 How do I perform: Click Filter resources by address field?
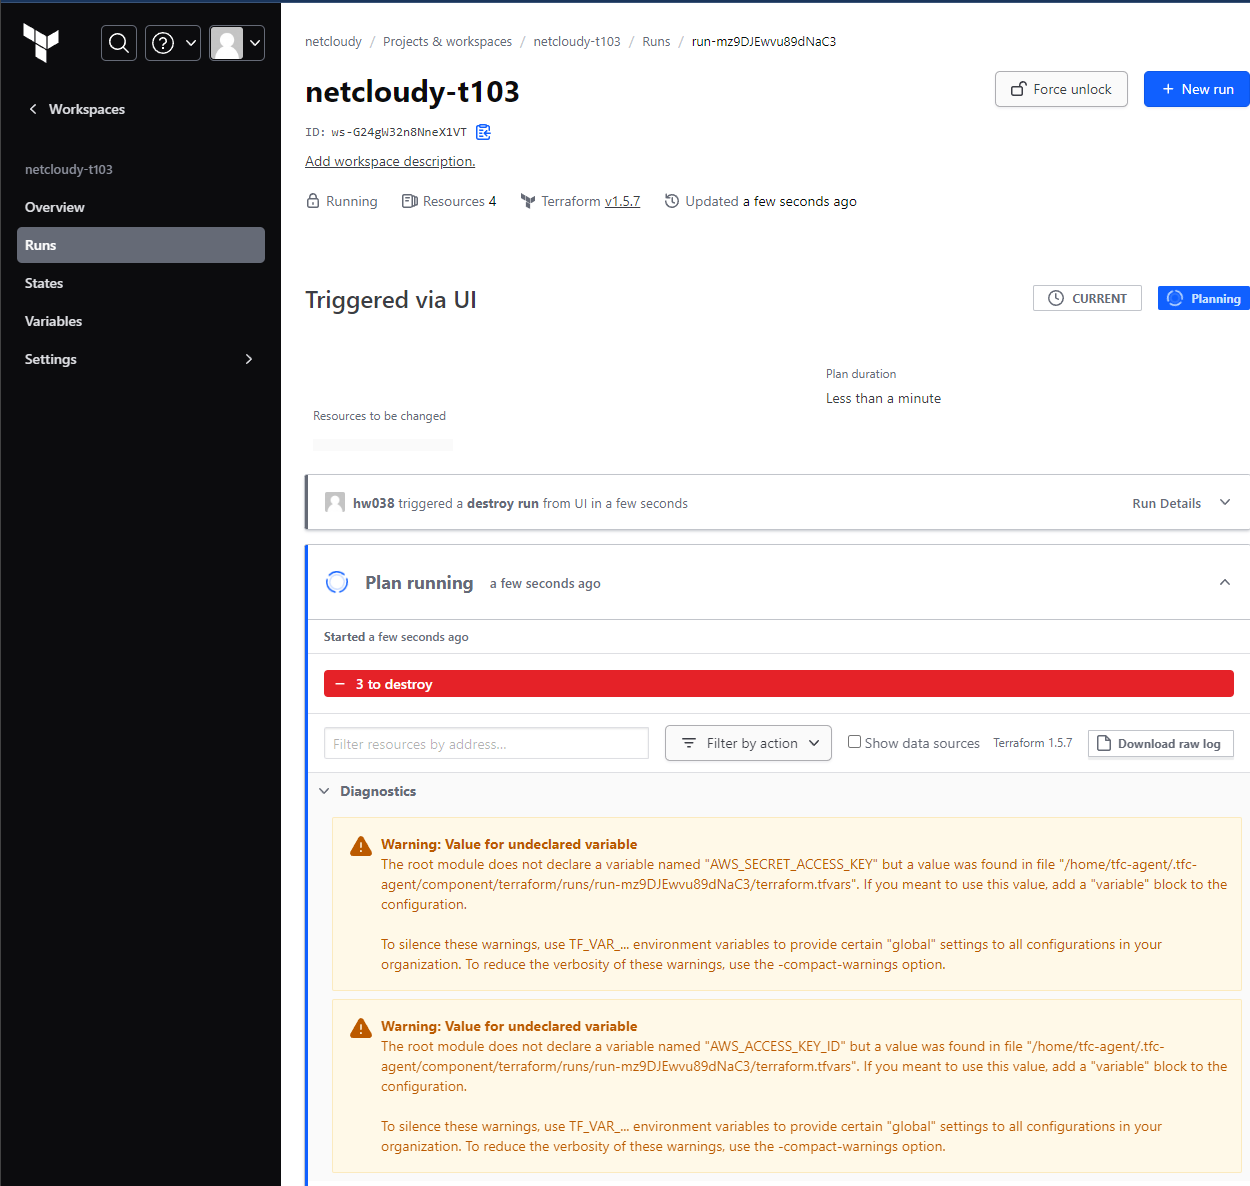486,743
